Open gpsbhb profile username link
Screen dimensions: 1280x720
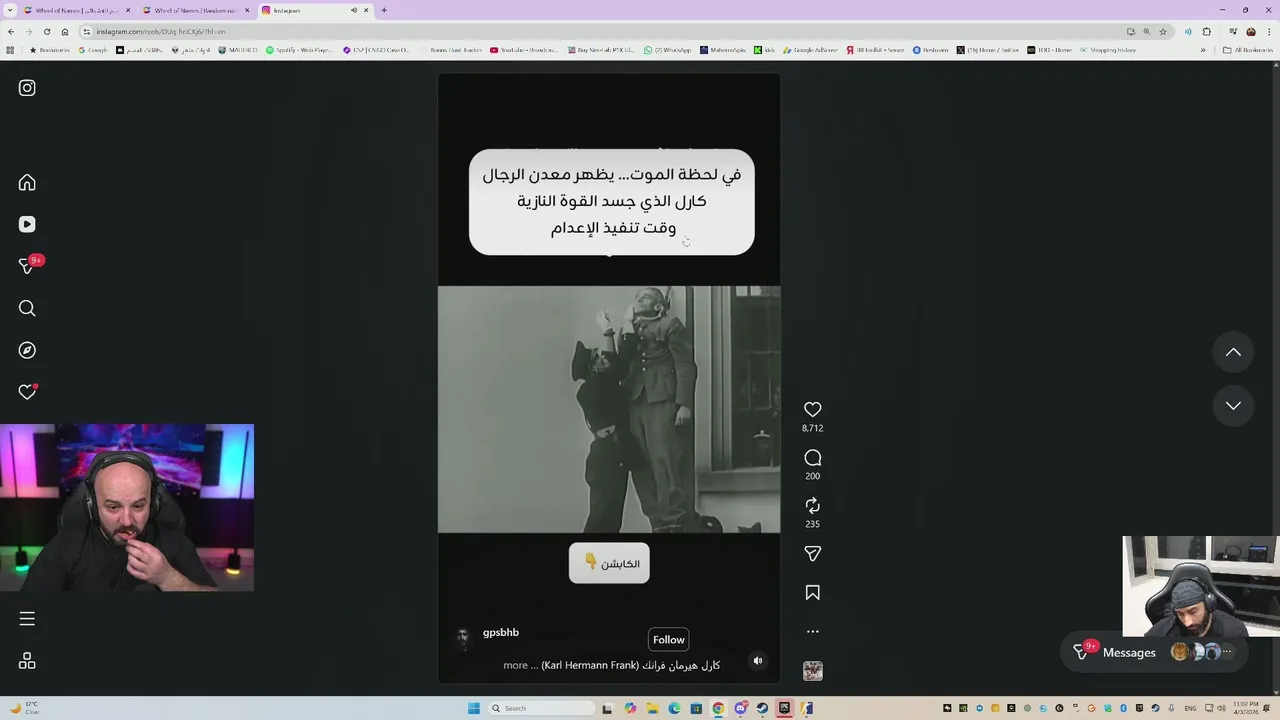click(500, 632)
